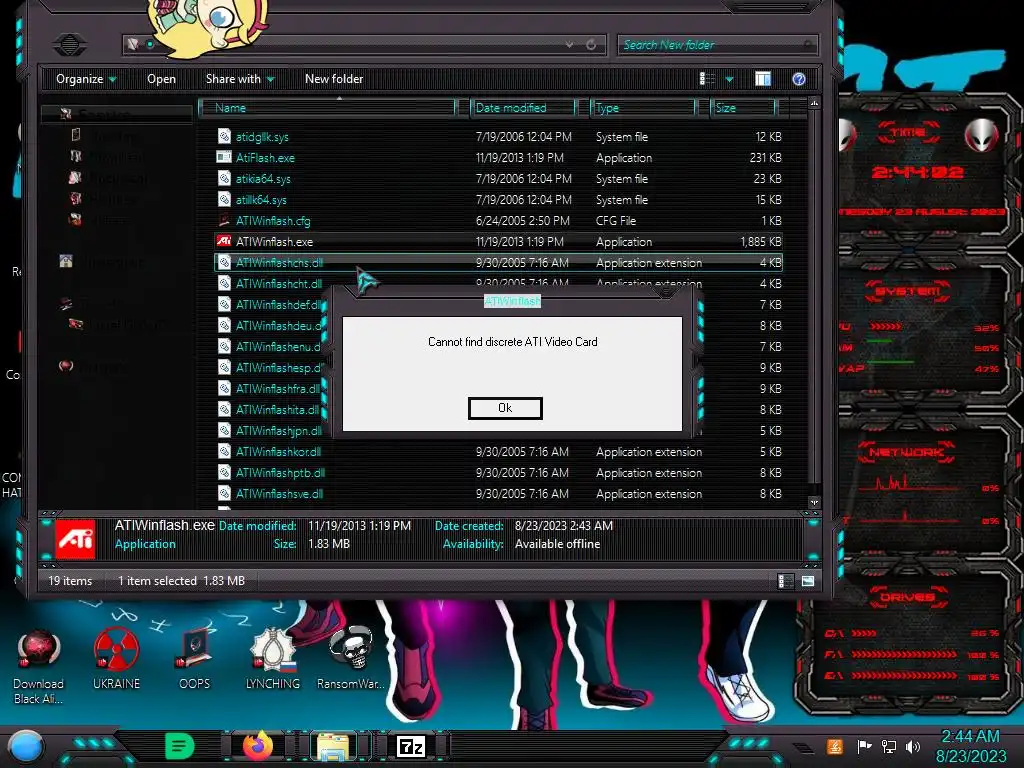Select the atidgllk.sys file icon

point(224,136)
